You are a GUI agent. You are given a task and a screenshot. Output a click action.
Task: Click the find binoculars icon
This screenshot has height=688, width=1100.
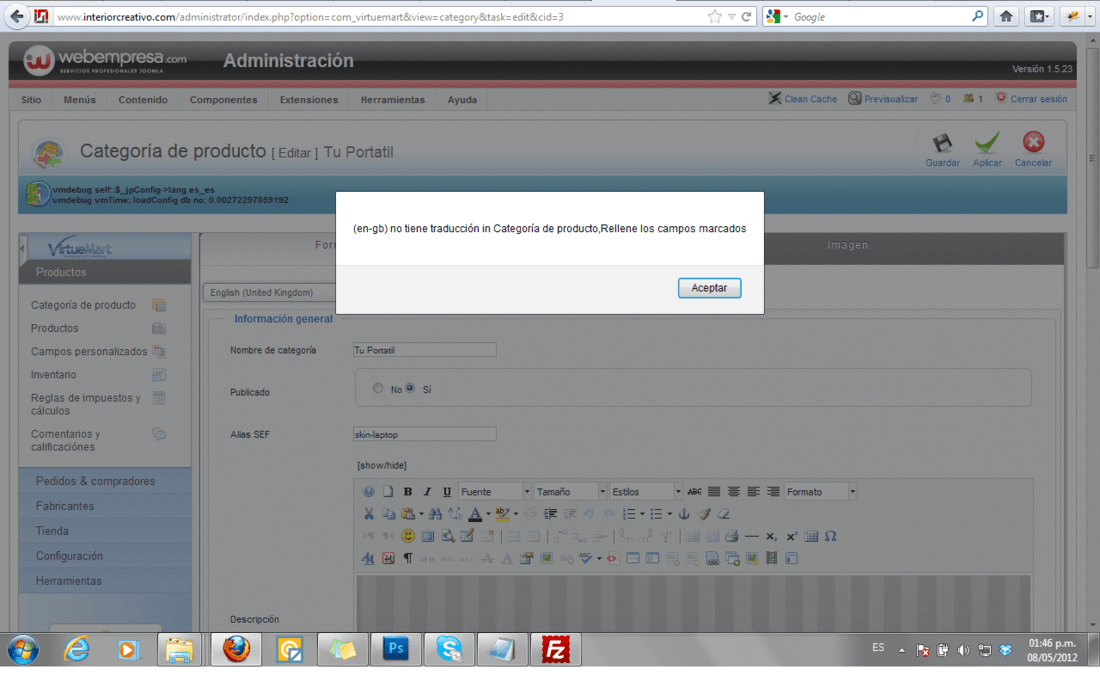(435, 514)
